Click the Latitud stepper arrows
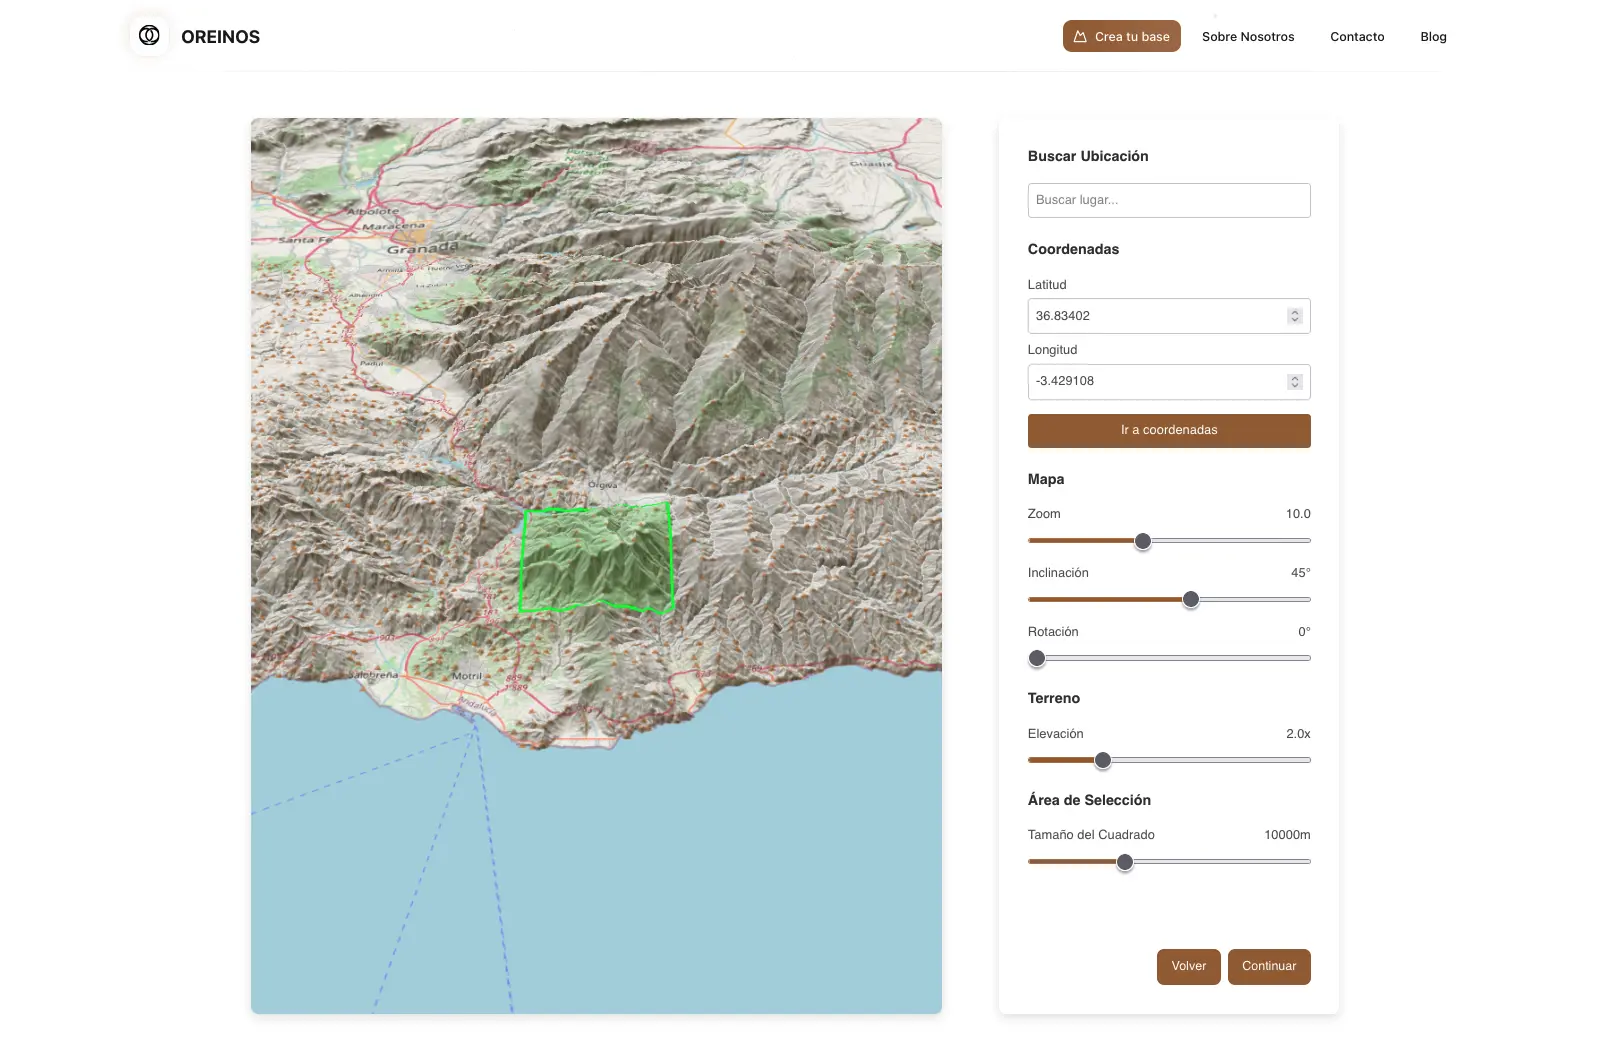 pyautogui.click(x=1294, y=316)
